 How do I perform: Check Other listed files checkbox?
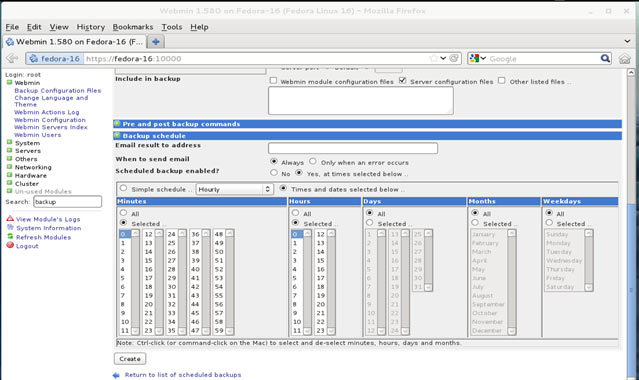(502, 81)
